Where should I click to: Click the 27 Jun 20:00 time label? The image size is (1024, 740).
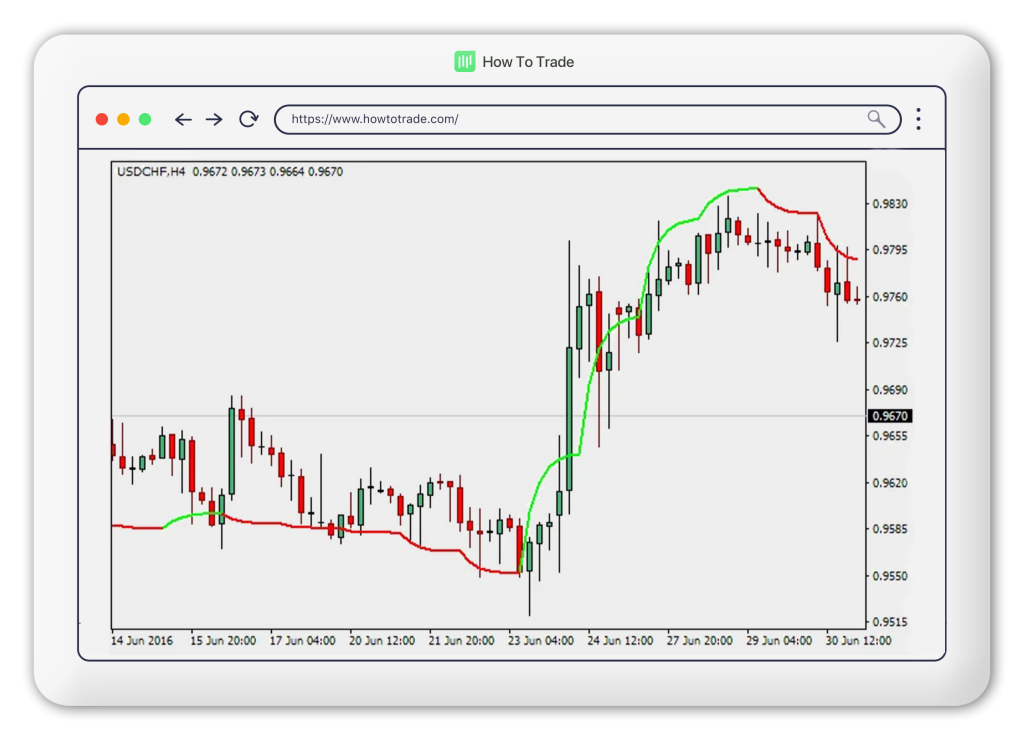(x=700, y=640)
